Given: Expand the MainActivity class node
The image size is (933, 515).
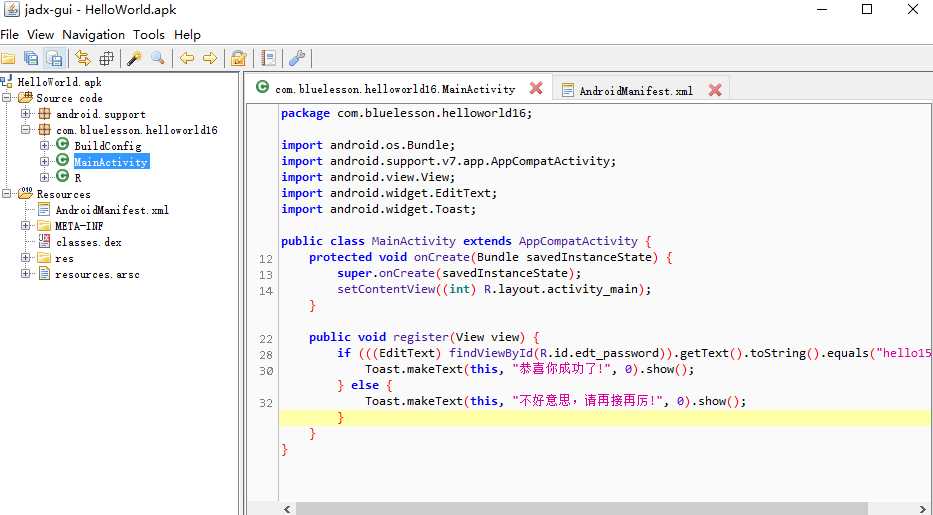Looking at the screenshot, I should point(45,161).
